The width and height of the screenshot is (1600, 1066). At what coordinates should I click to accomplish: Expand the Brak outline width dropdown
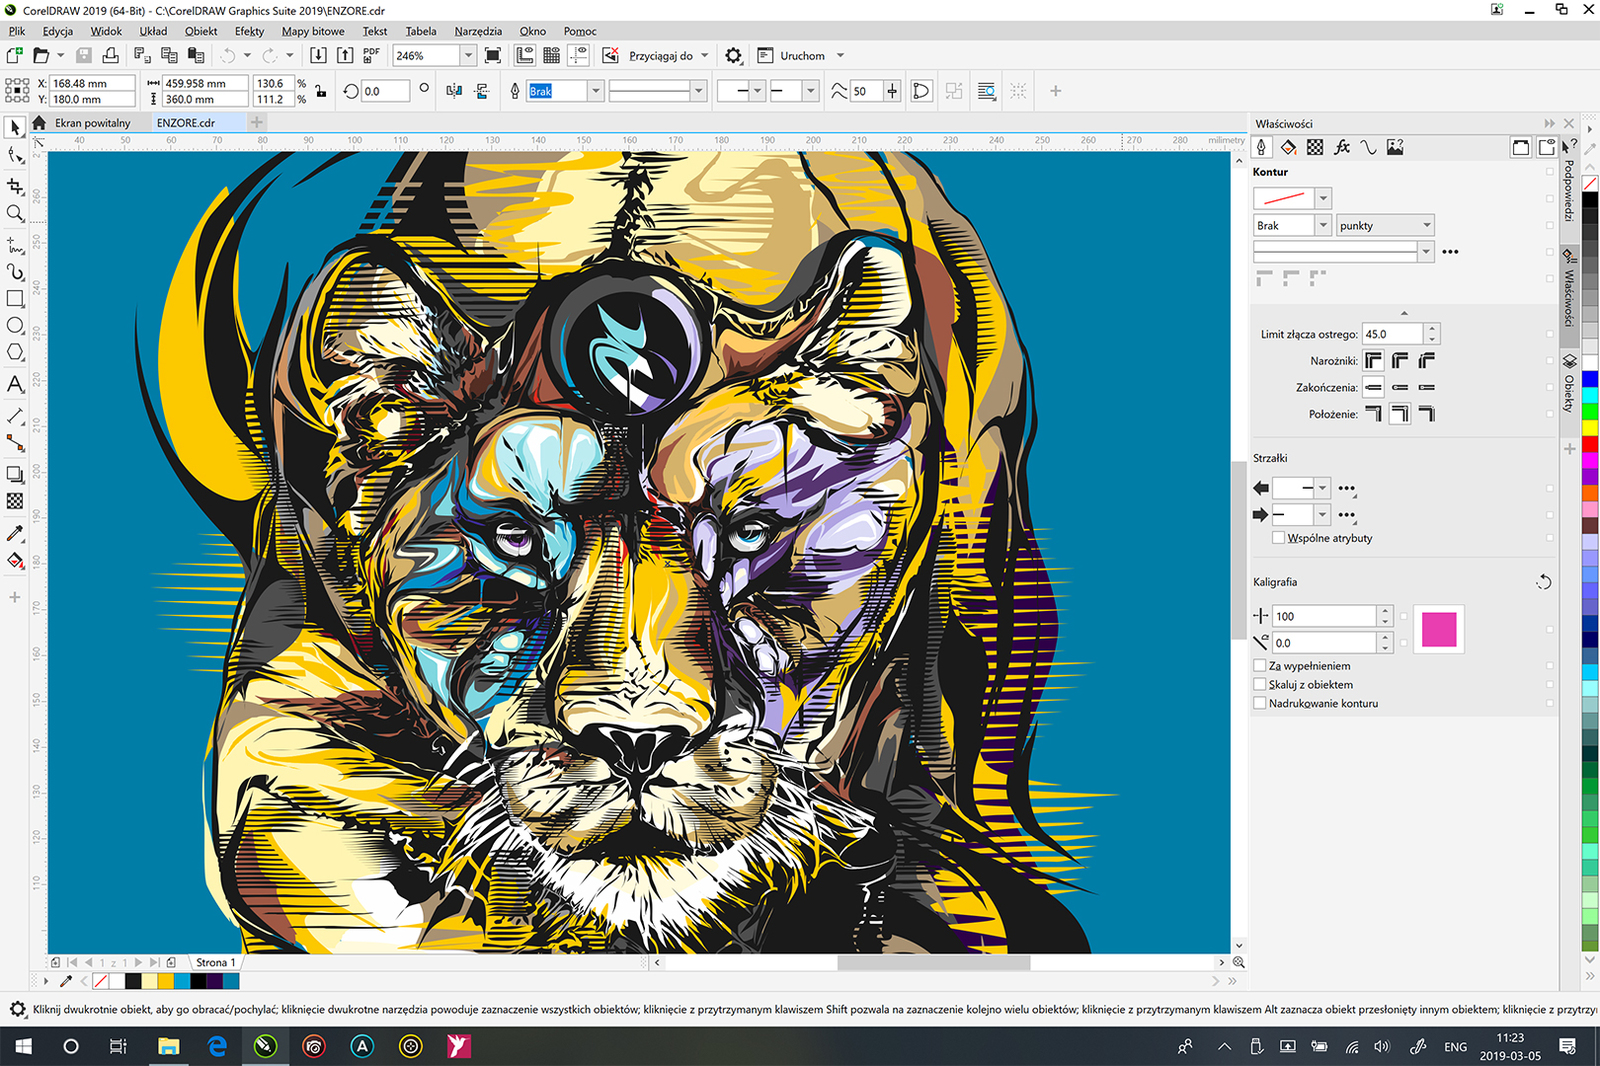point(1322,224)
